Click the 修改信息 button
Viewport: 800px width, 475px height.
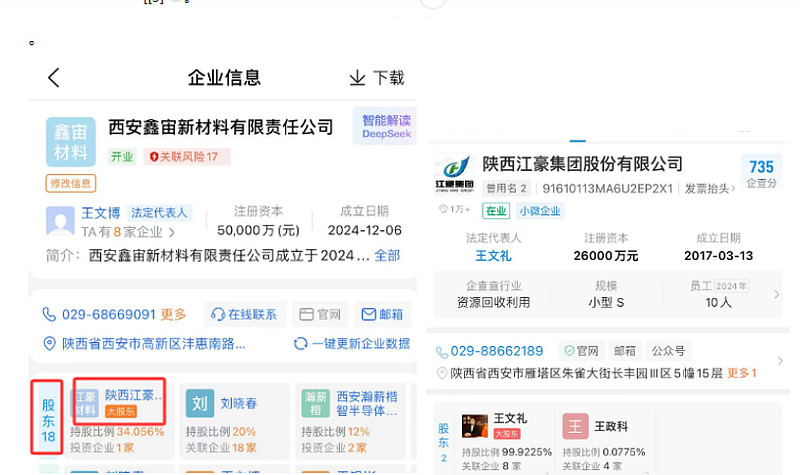[x=71, y=183]
